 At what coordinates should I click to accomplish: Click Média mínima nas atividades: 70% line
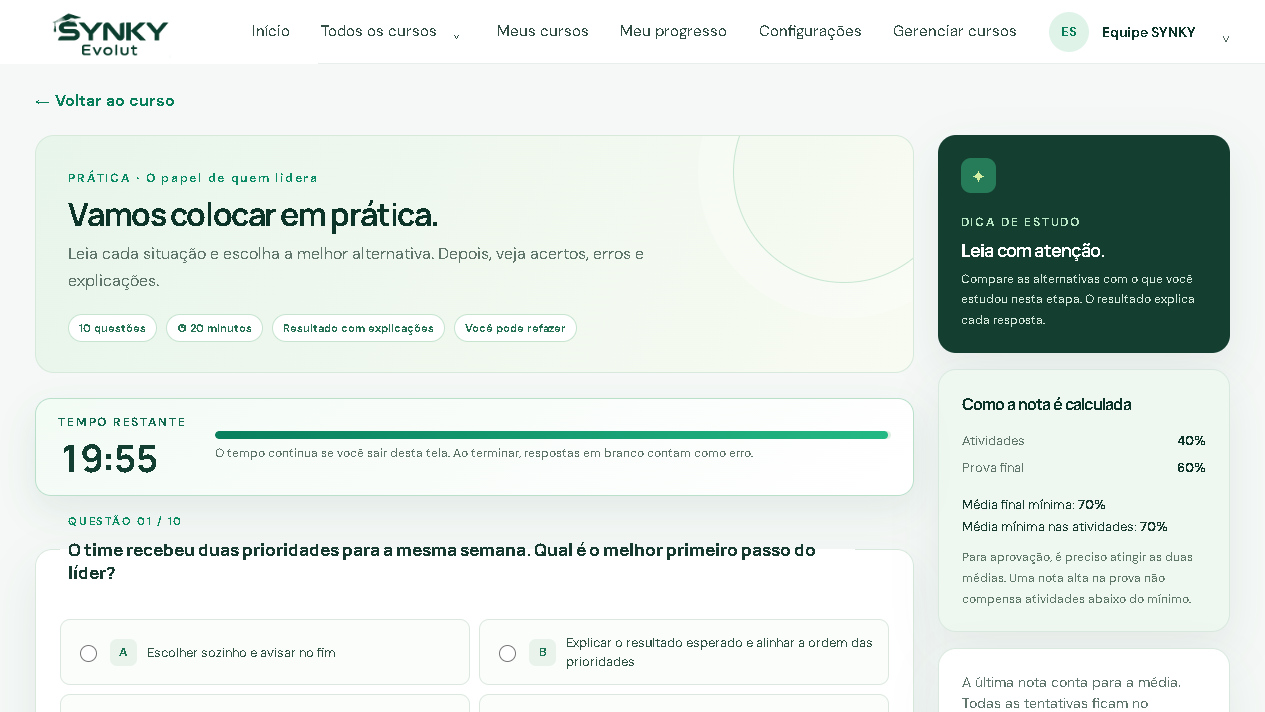pyautogui.click(x=1065, y=527)
